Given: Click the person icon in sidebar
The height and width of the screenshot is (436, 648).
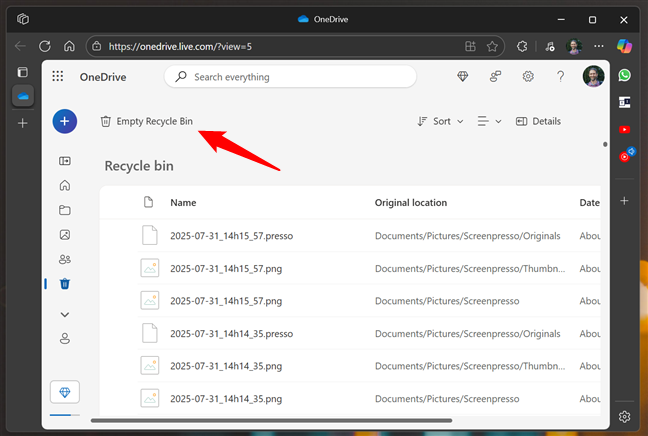Looking at the screenshot, I should point(65,338).
